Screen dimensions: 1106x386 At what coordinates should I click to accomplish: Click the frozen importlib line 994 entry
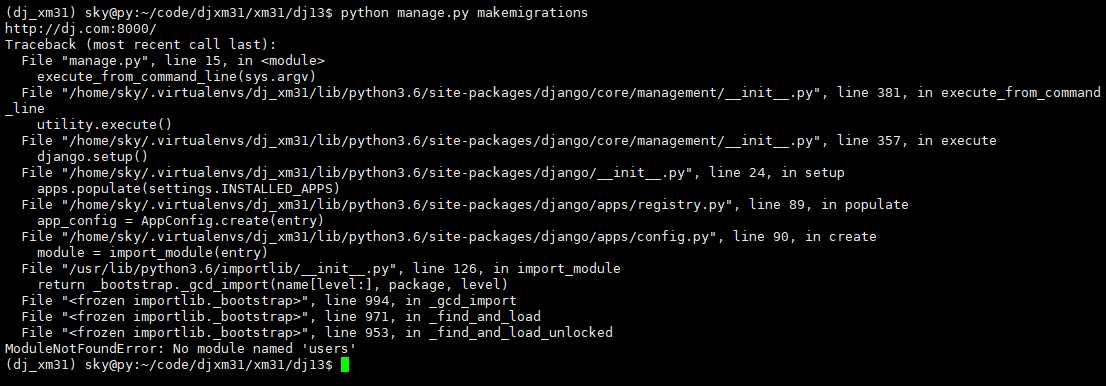pos(269,301)
